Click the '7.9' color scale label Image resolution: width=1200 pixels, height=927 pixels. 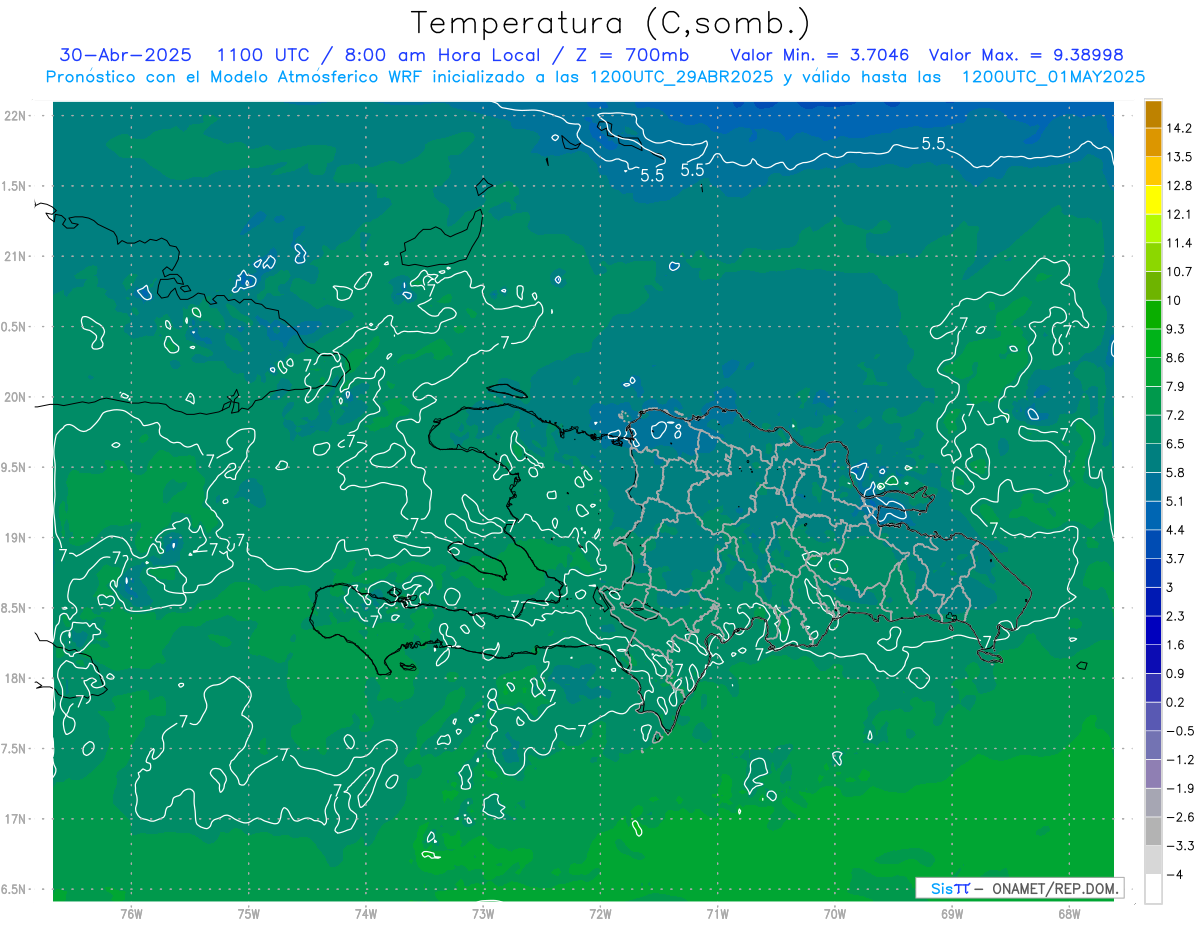(1176, 387)
